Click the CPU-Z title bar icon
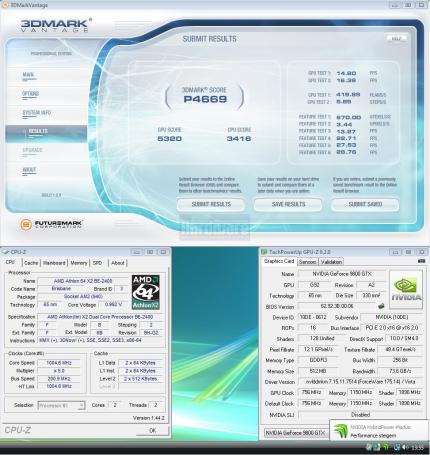This screenshot has width=430, height=455. [6, 252]
